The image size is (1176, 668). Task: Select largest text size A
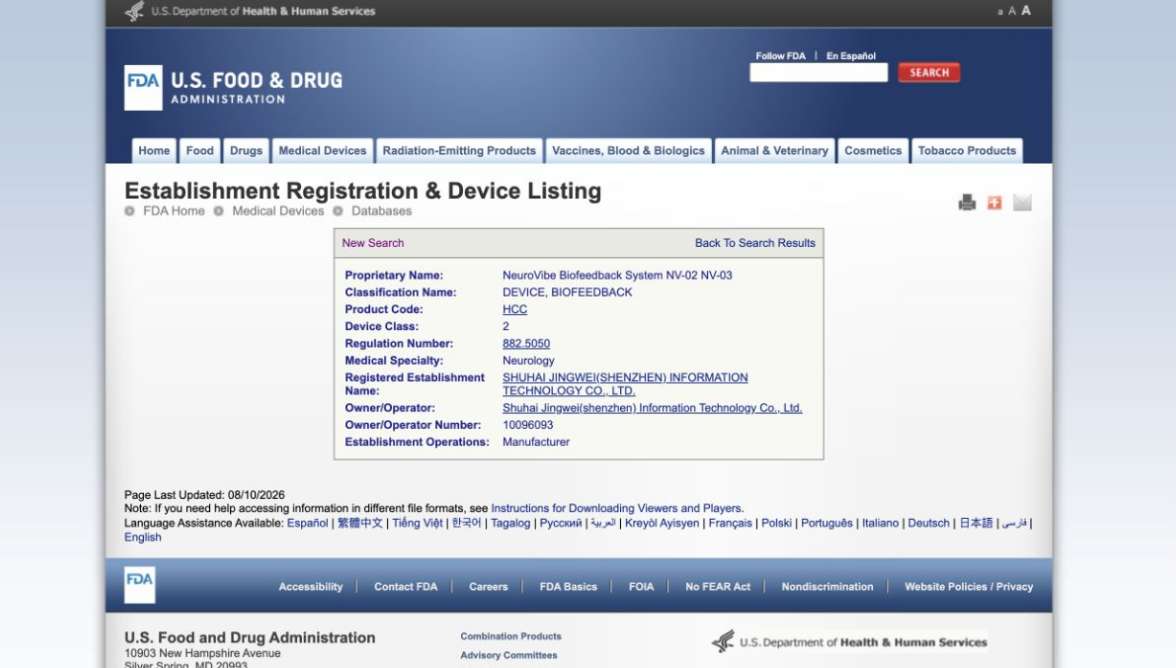[1026, 10]
